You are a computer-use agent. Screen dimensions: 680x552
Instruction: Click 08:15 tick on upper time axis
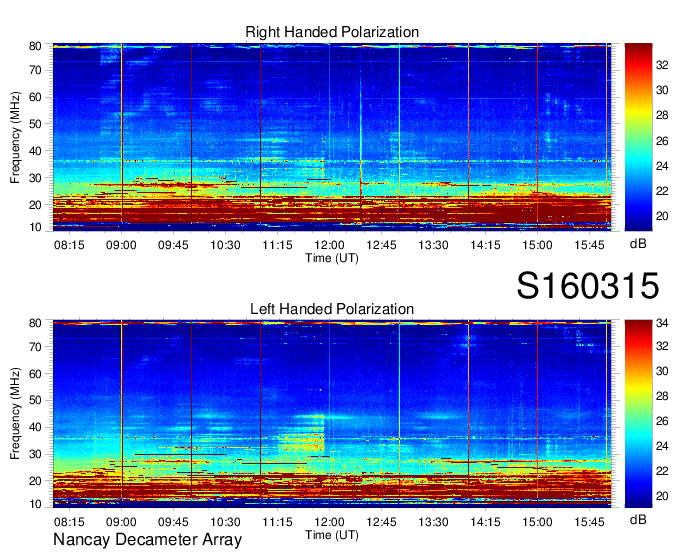[x=69, y=245]
